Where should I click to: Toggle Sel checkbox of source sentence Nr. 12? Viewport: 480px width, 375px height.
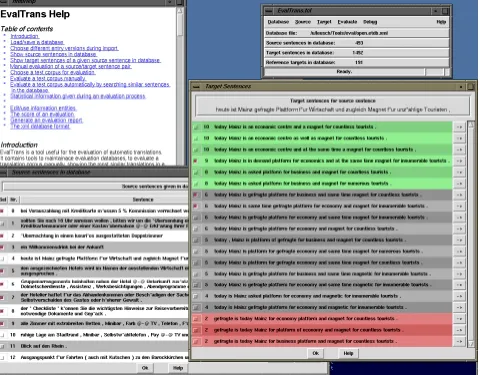2,358
